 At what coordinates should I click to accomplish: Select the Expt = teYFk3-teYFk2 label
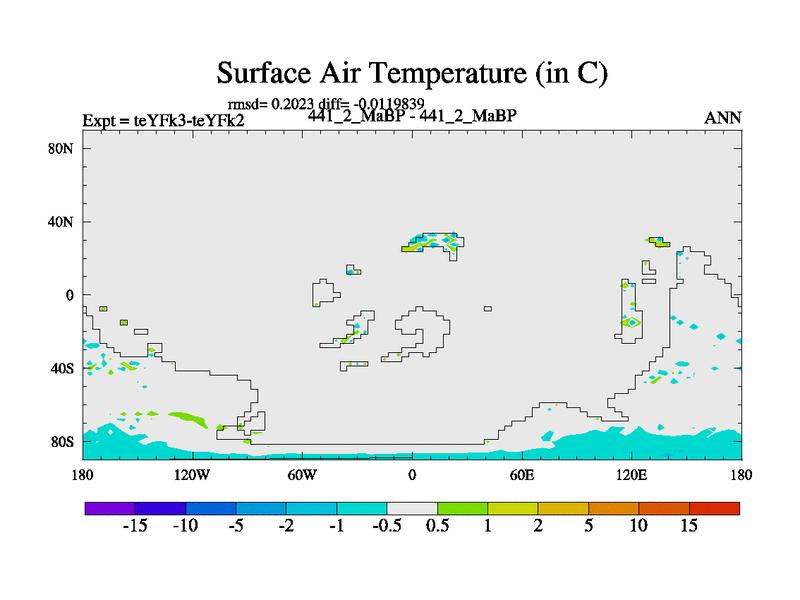pyautogui.click(x=162, y=121)
